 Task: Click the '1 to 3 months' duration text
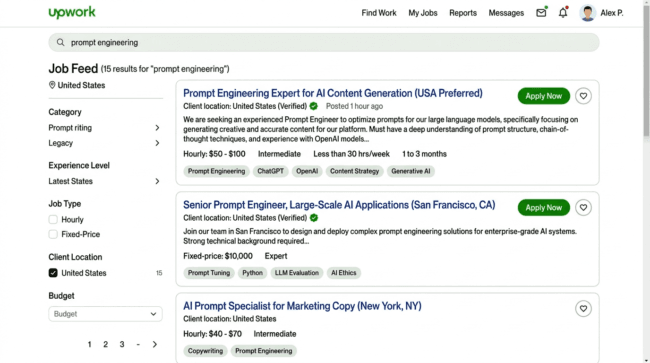424,154
